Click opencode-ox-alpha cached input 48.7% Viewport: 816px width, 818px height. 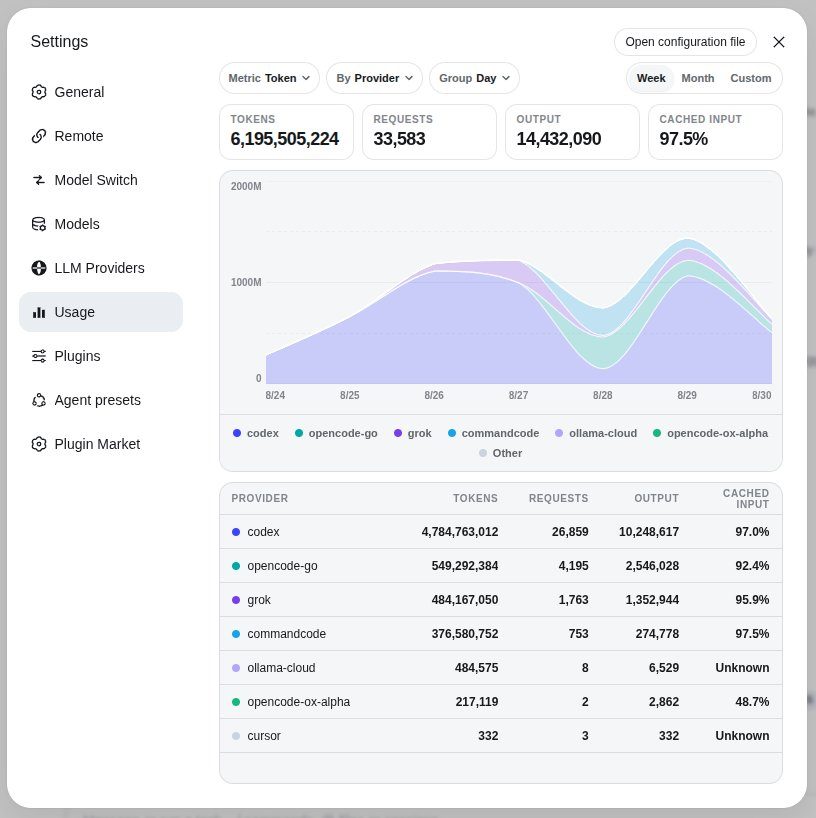point(752,702)
